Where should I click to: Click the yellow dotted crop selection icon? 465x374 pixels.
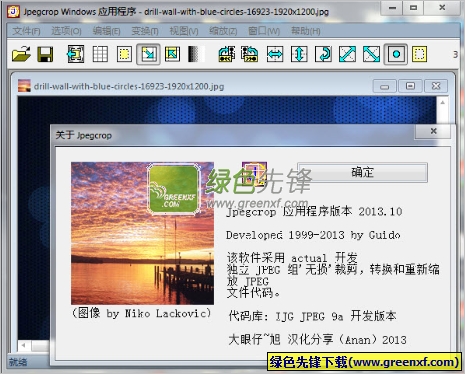click(124, 54)
